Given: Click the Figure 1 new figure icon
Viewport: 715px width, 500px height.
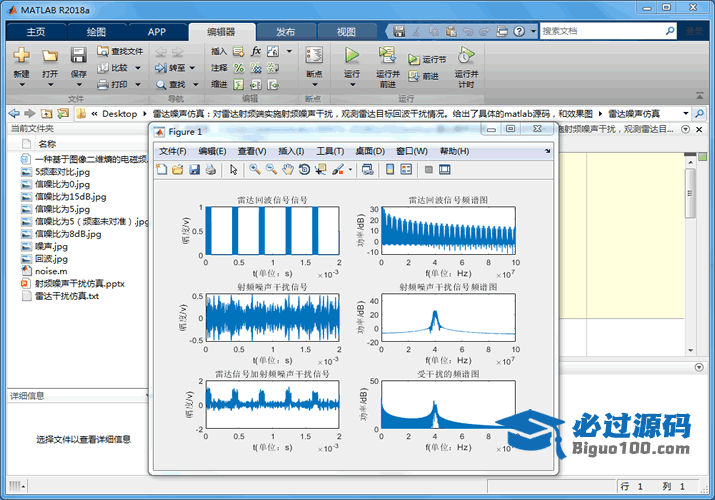Looking at the screenshot, I should coord(161,170).
